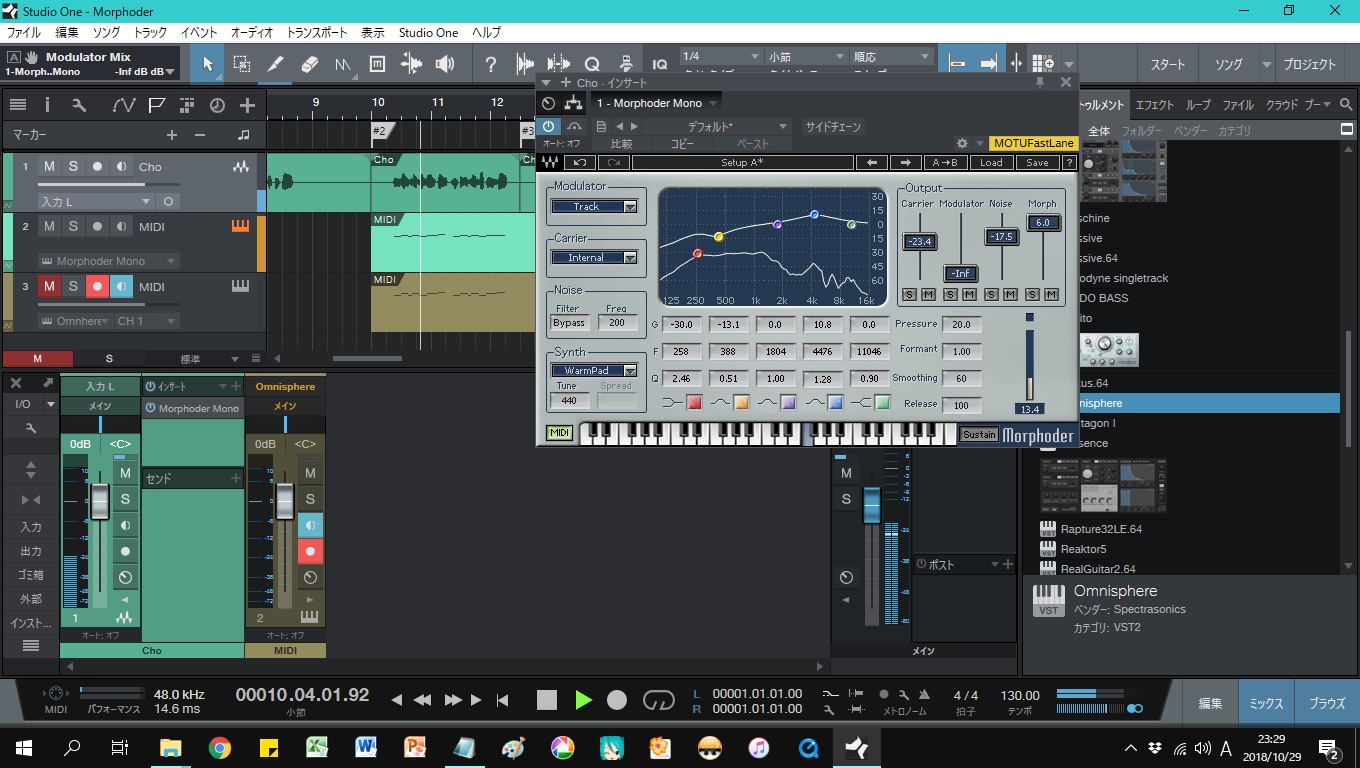This screenshot has height=768, width=1360.
Task: Click the A→B preset compare button
Action: [x=947, y=161]
